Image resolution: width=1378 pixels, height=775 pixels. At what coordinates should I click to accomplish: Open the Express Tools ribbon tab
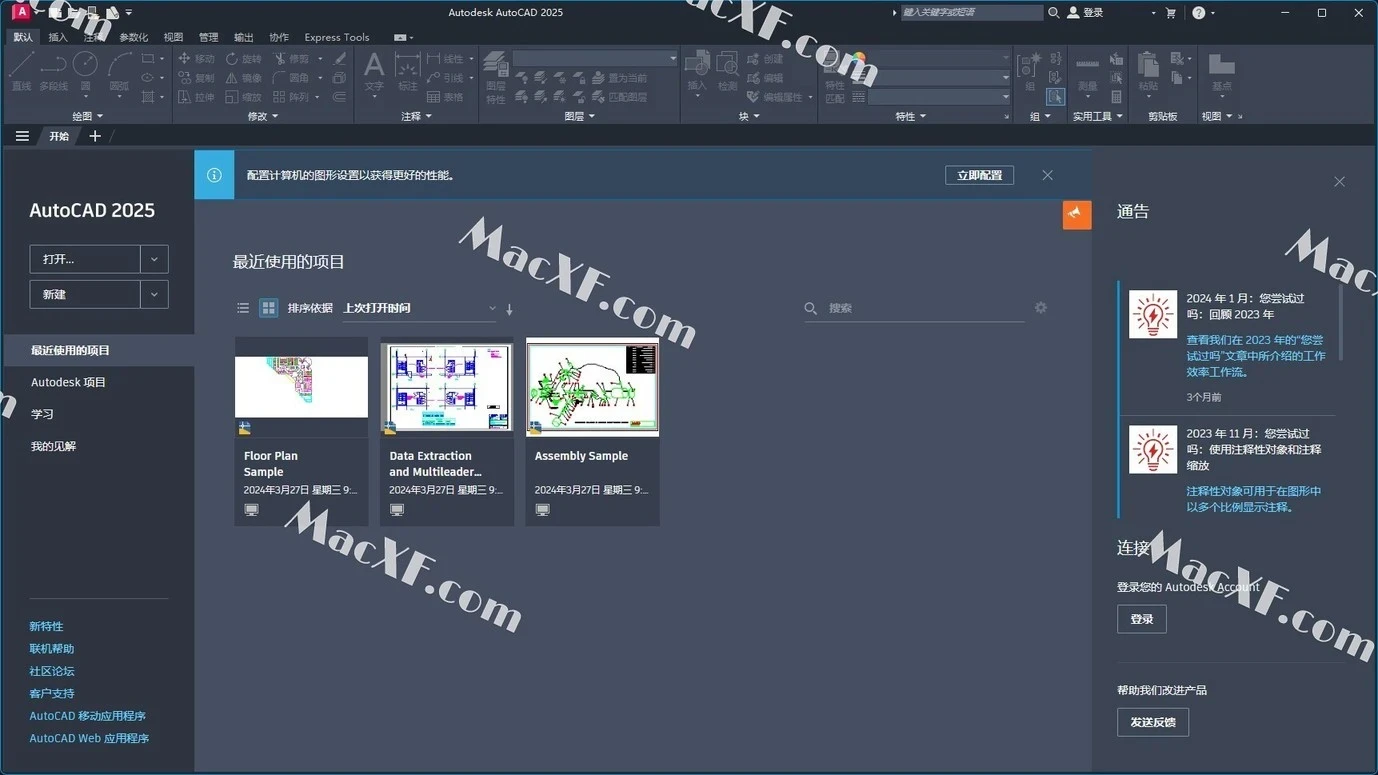click(337, 37)
